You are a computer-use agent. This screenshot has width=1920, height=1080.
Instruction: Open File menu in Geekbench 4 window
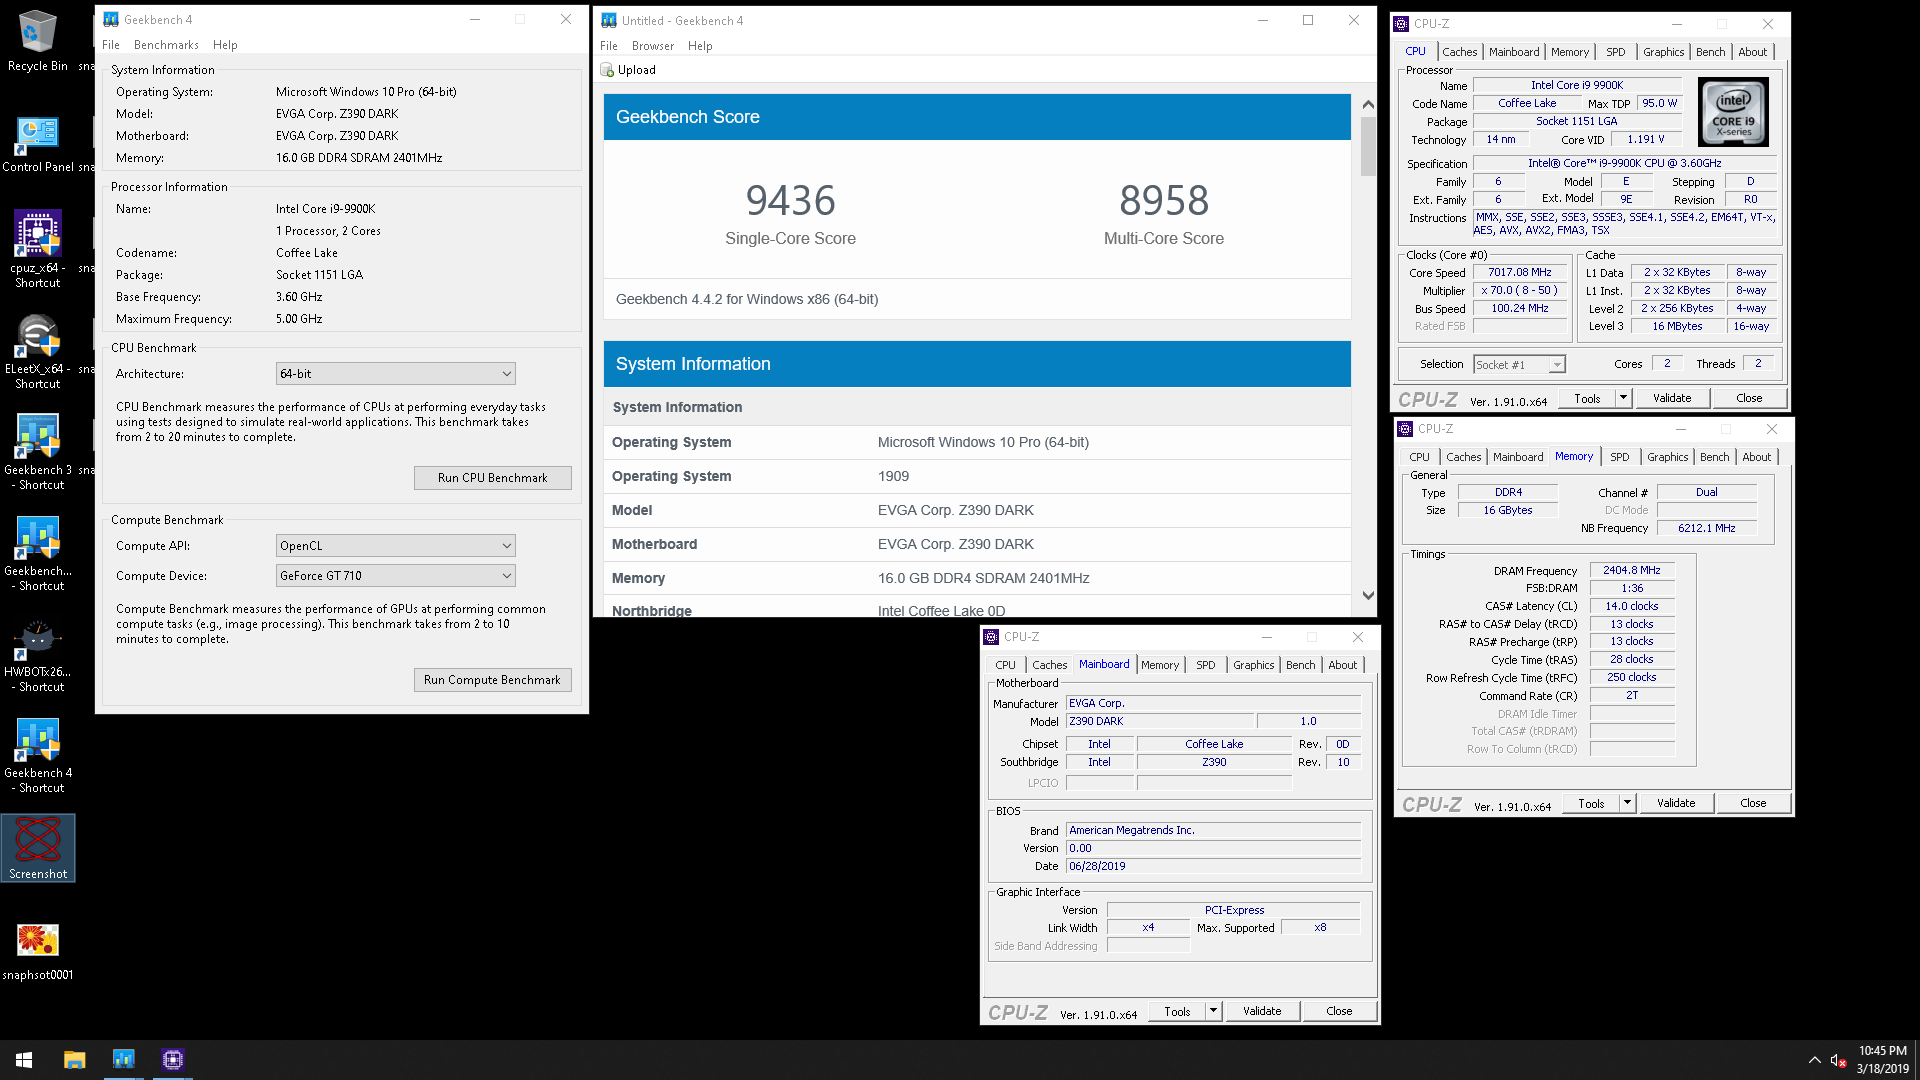(x=111, y=45)
